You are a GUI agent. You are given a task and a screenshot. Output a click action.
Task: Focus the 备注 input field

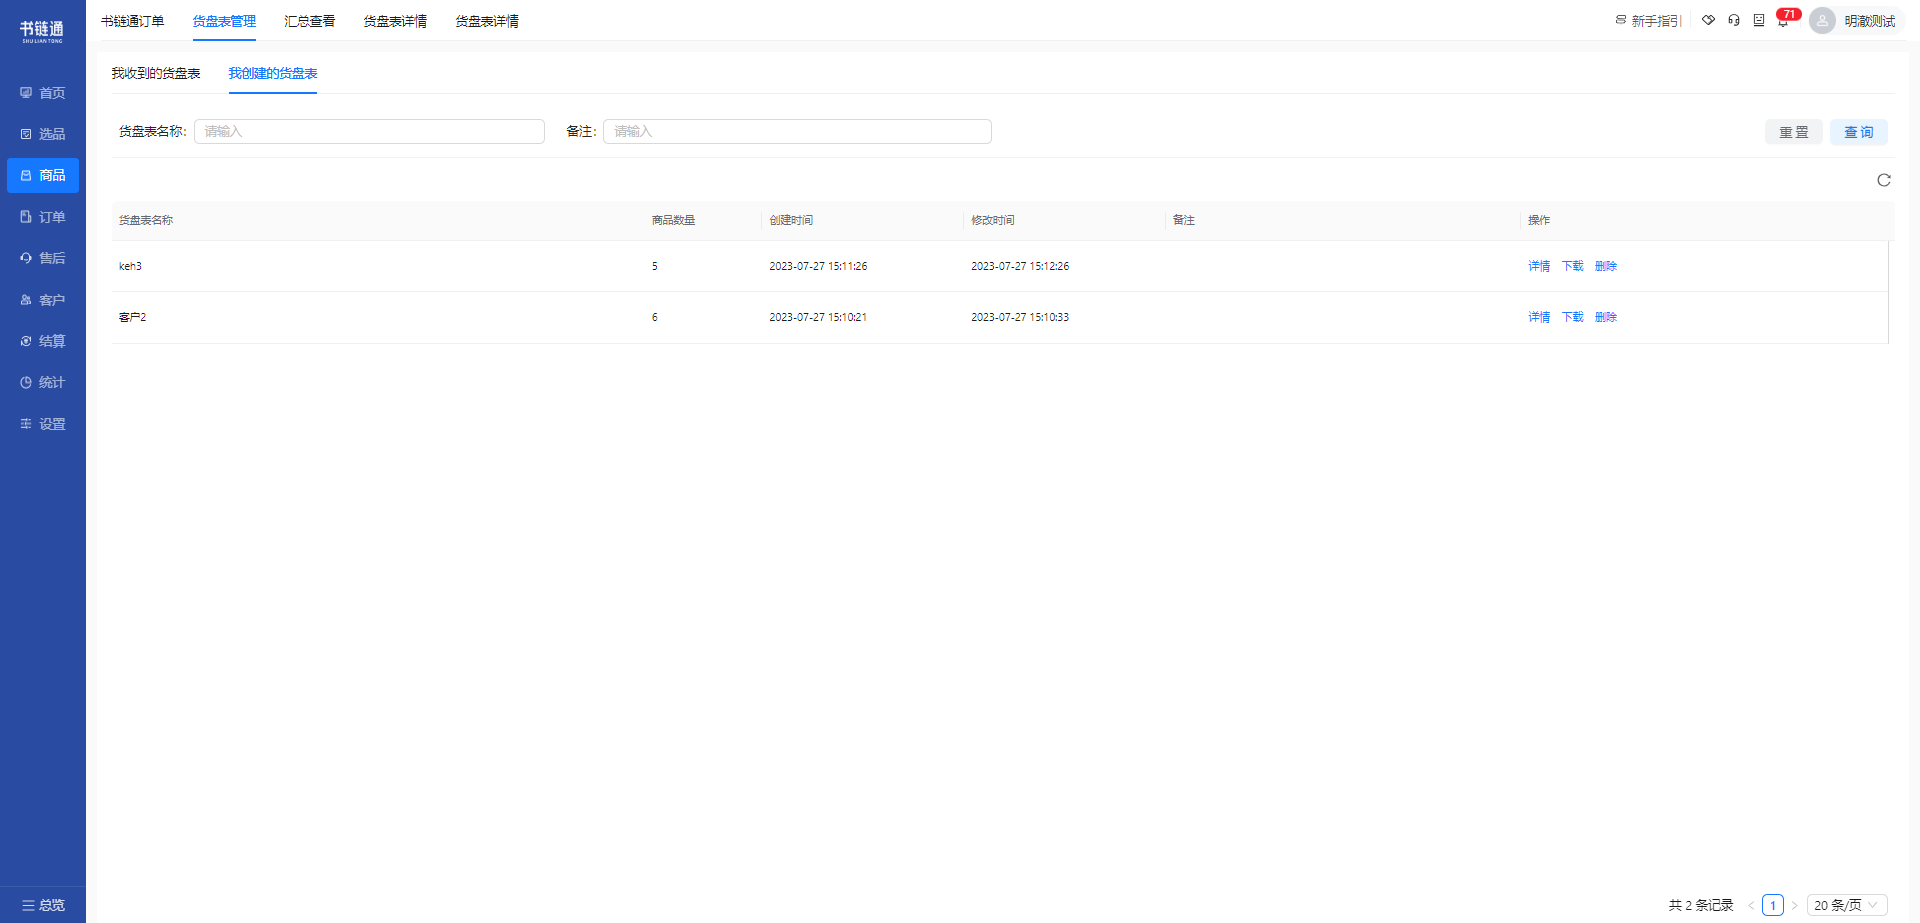point(797,131)
